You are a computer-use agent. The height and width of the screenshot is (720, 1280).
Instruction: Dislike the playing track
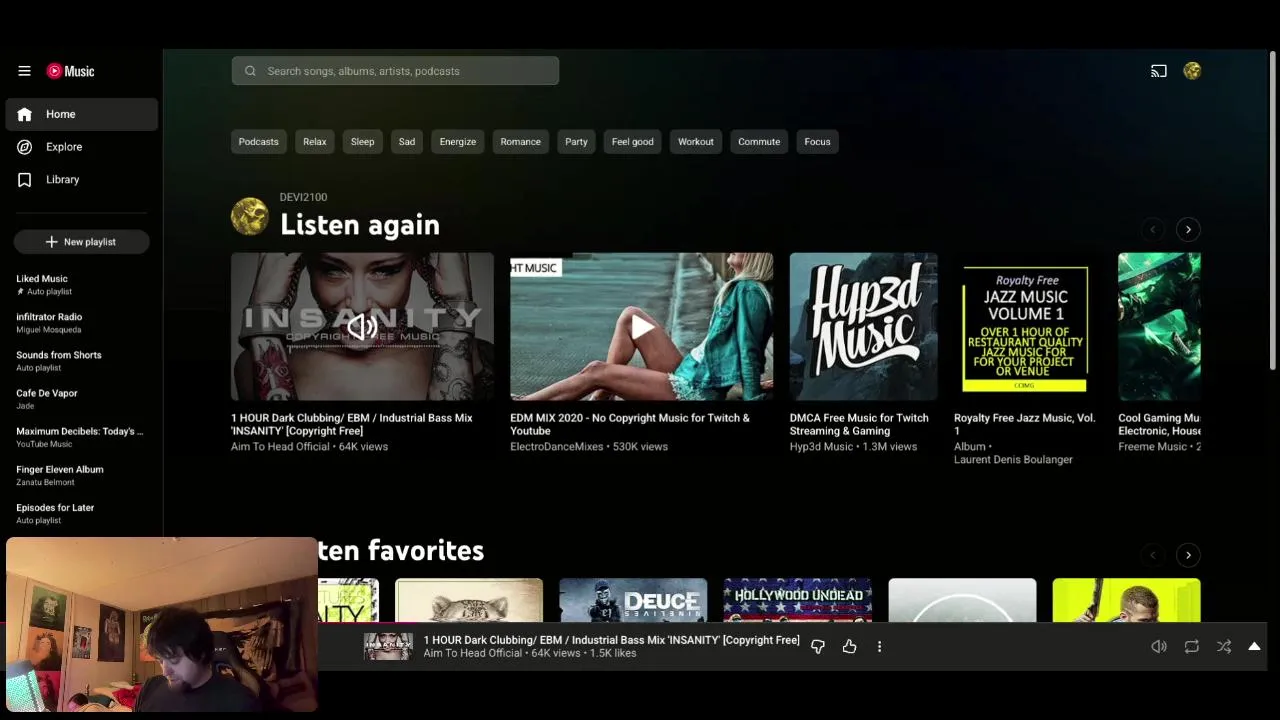click(x=818, y=647)
